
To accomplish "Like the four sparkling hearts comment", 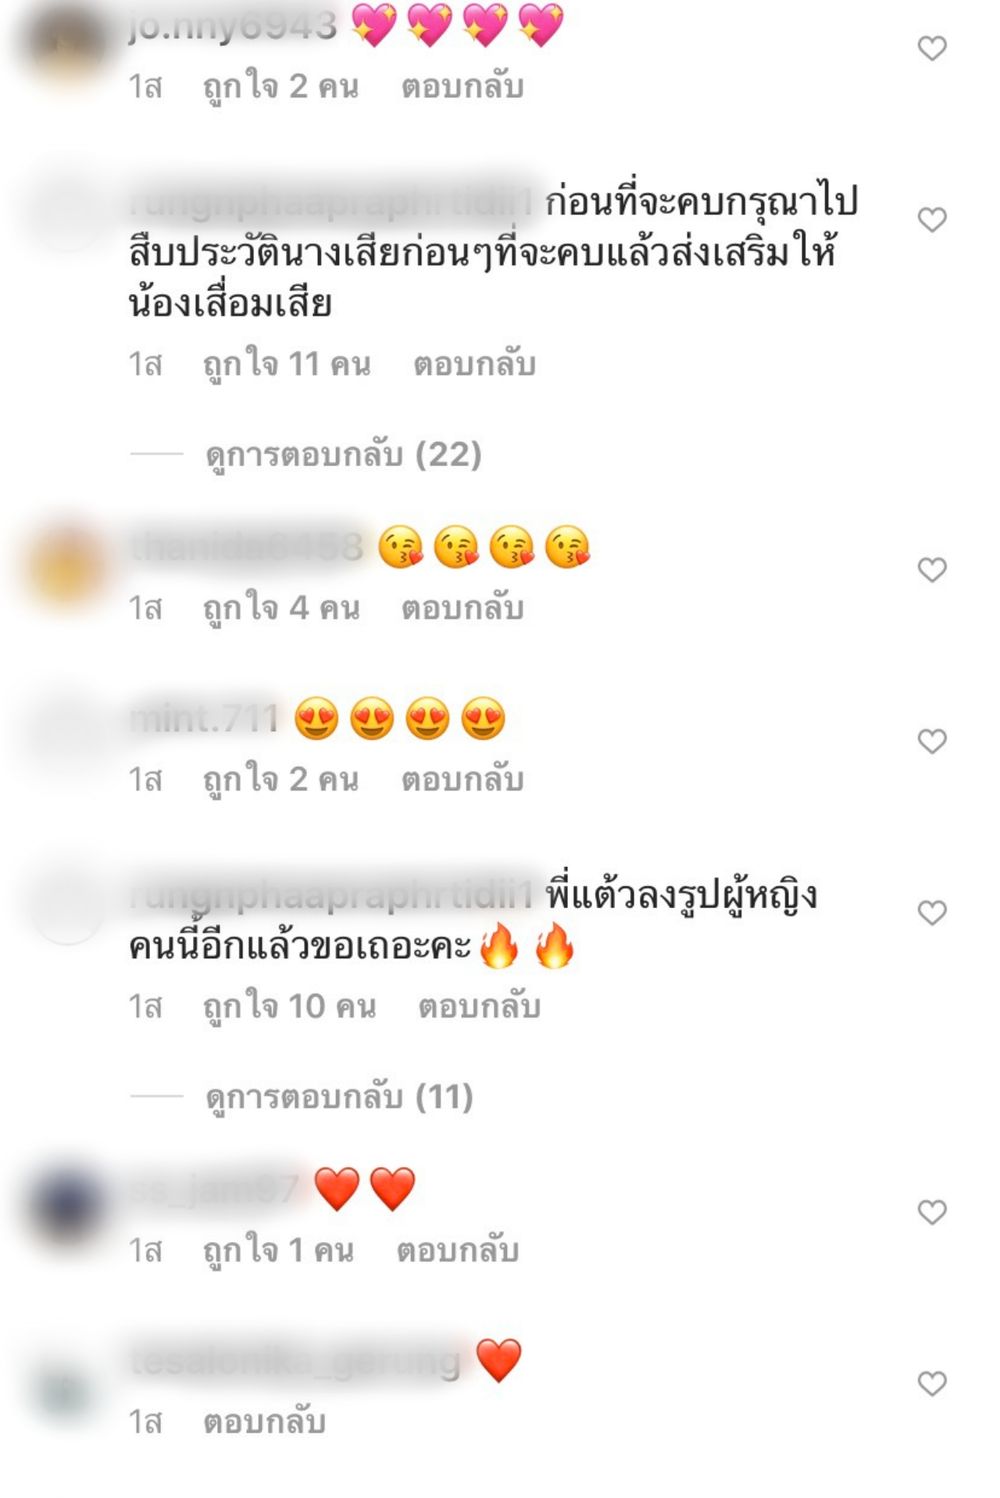I will pos(932,48).
